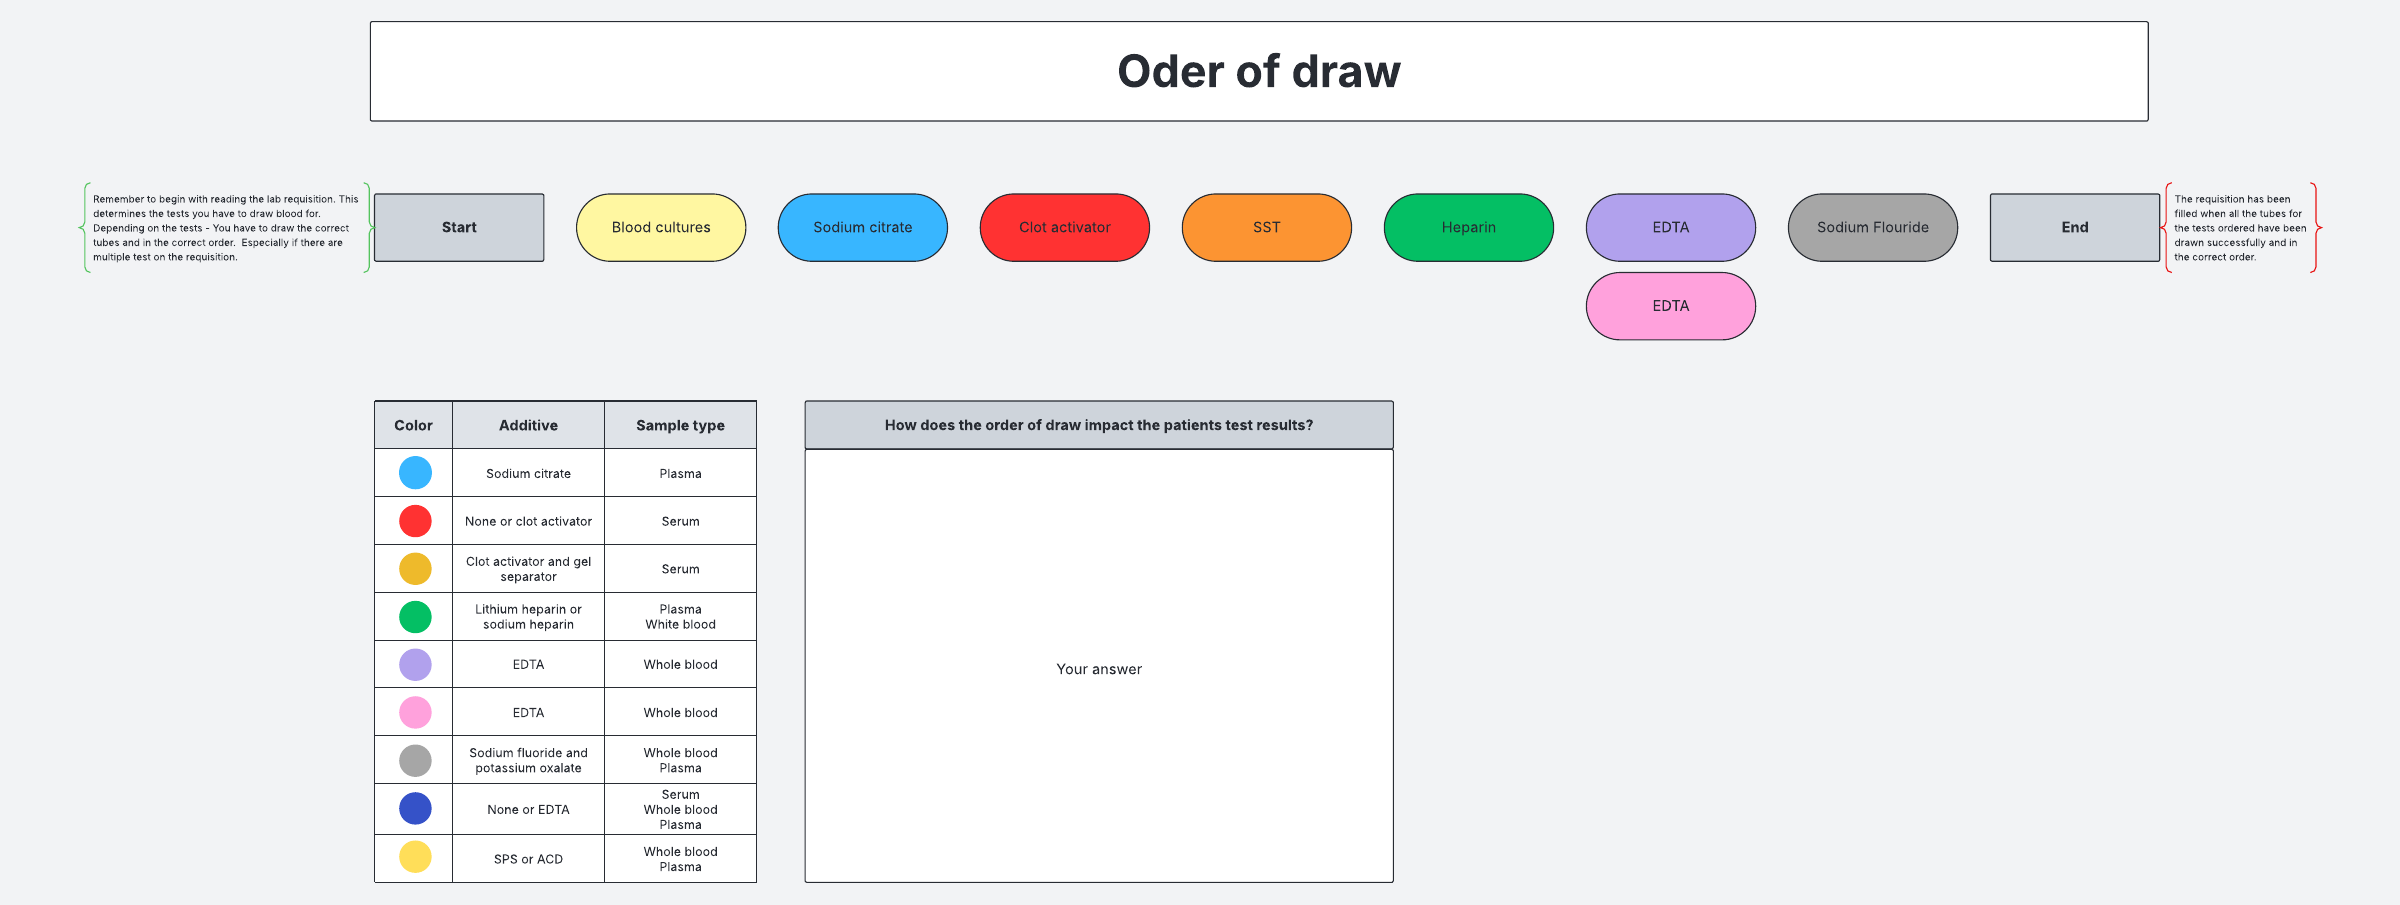The width and height of the screenshot is (2400, 905).
Task: Click the "Oder of draw" title box
Action: point(1258,72)
